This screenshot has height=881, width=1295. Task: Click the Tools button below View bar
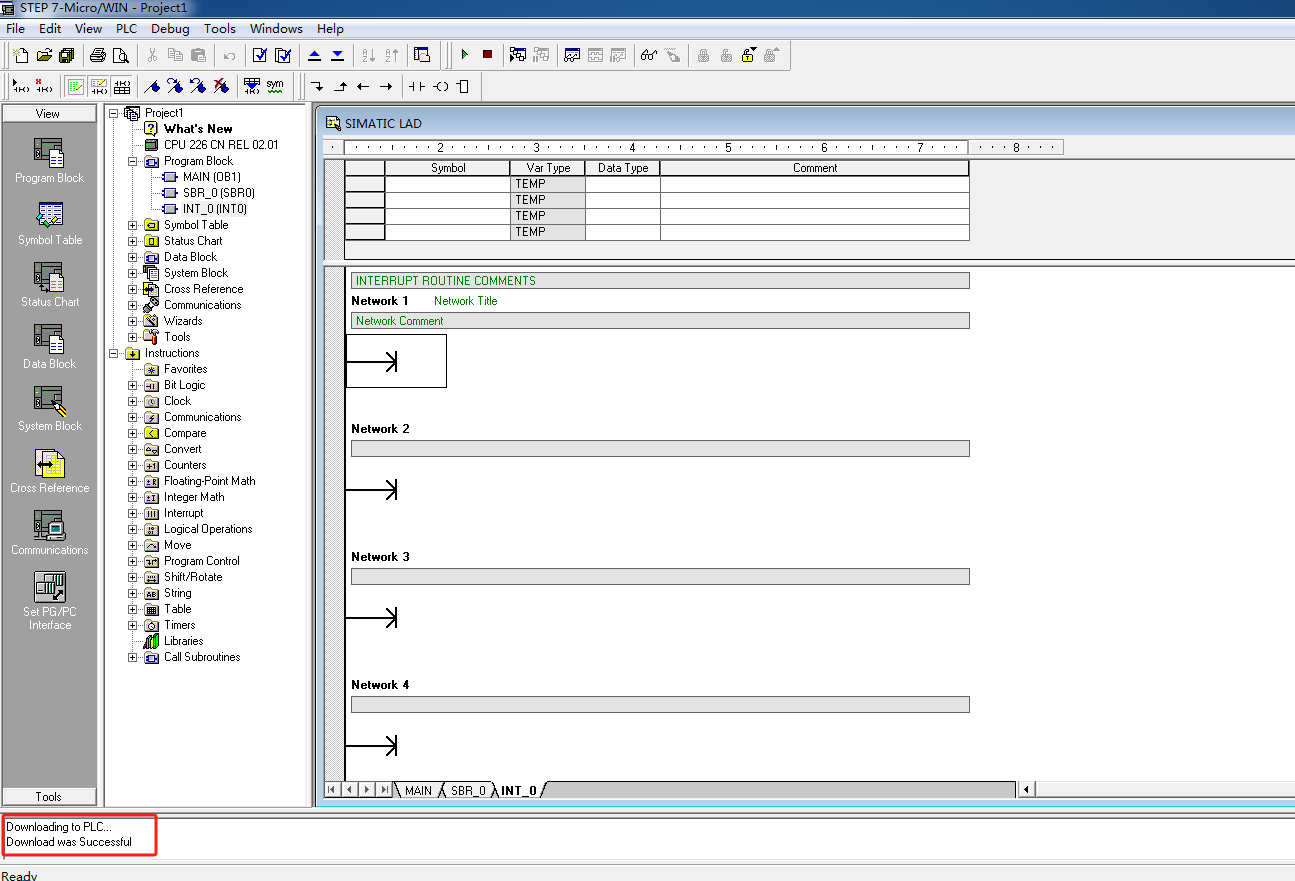49,797
